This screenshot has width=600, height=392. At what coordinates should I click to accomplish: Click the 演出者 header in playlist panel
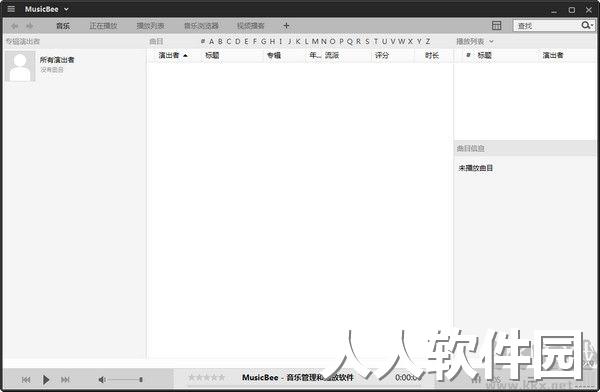coord(553,56)
